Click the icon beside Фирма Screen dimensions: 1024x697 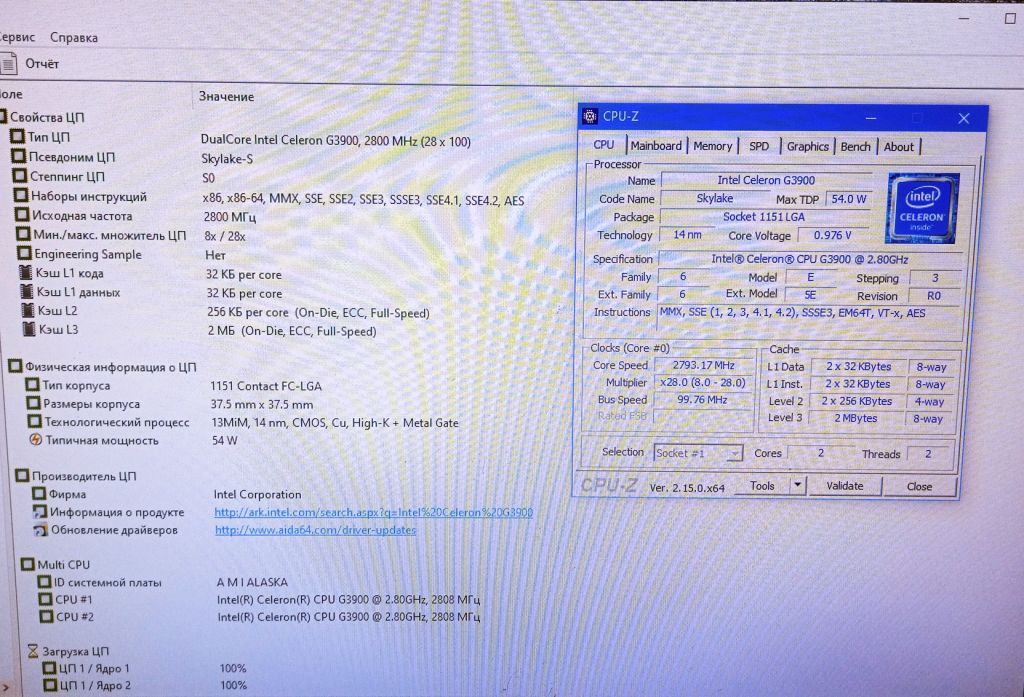pyautogui.click(x=39, y=494)
